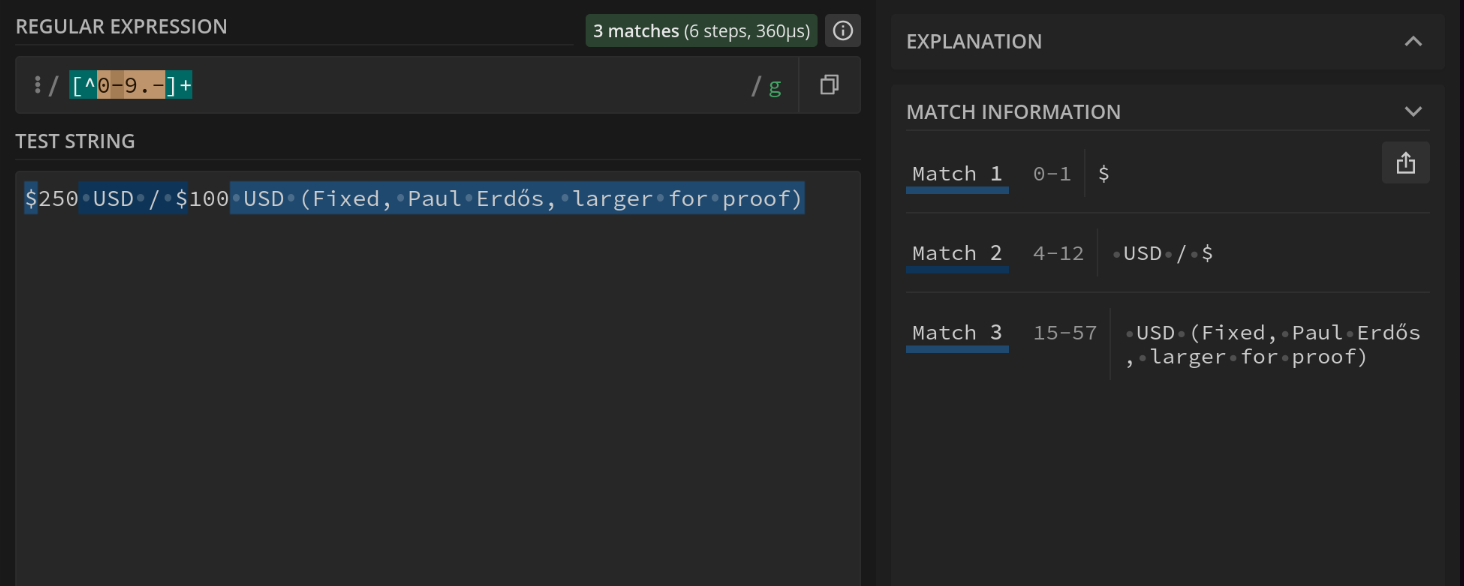Click the regex info icon beside match count
This screenshot has height=586, width=1464.
[843, 31]
